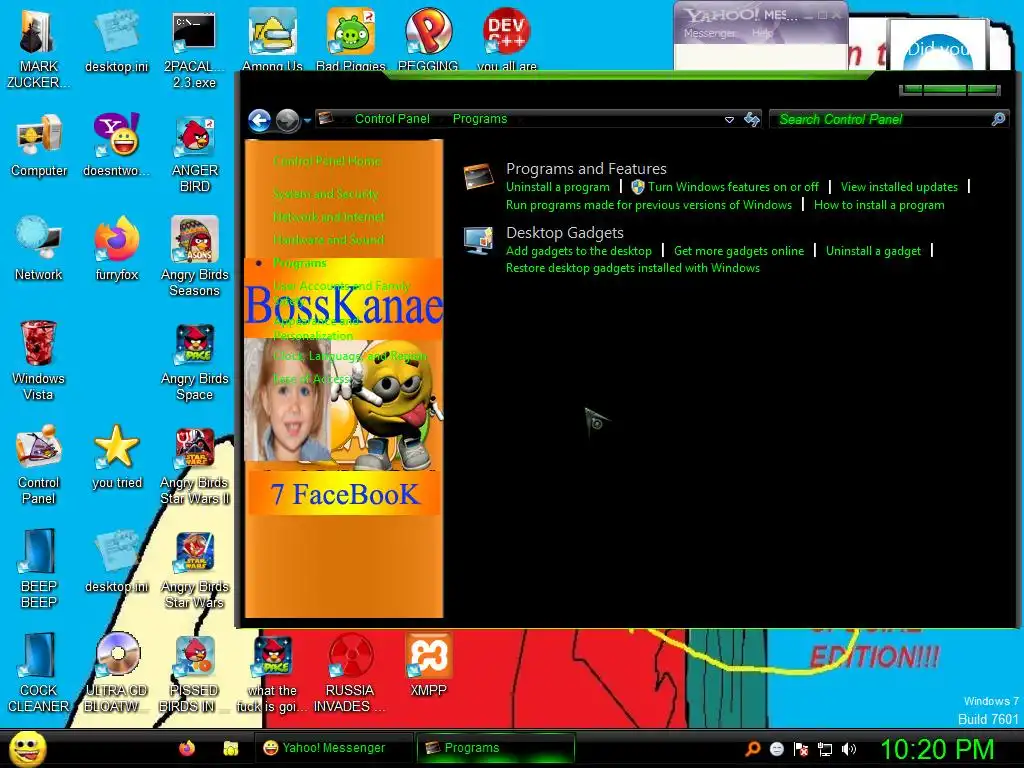Open Computer desktop icon
Image resolution: width=1024 pixels, height=768 pixels.
pos(39,145)
